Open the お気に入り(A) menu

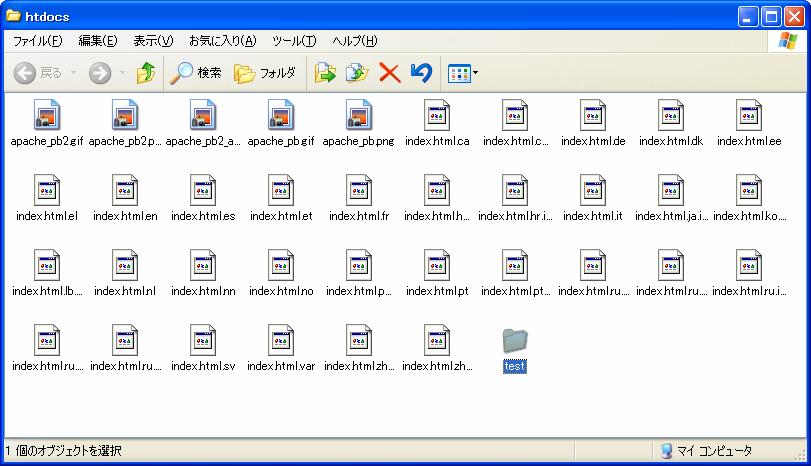click(x=222, y=41)
